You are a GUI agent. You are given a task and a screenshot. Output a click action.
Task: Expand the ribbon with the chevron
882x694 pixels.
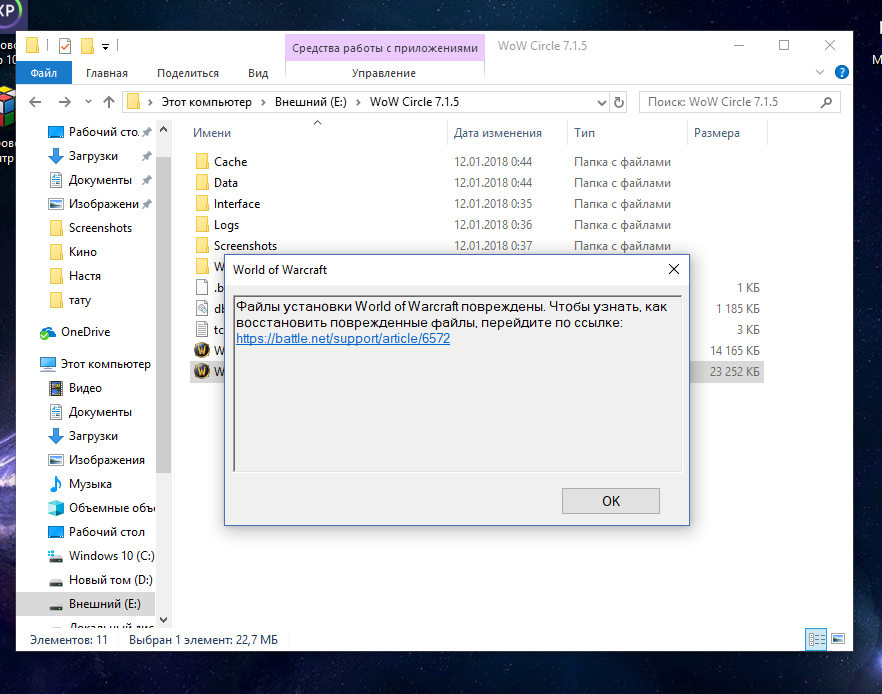822,73
